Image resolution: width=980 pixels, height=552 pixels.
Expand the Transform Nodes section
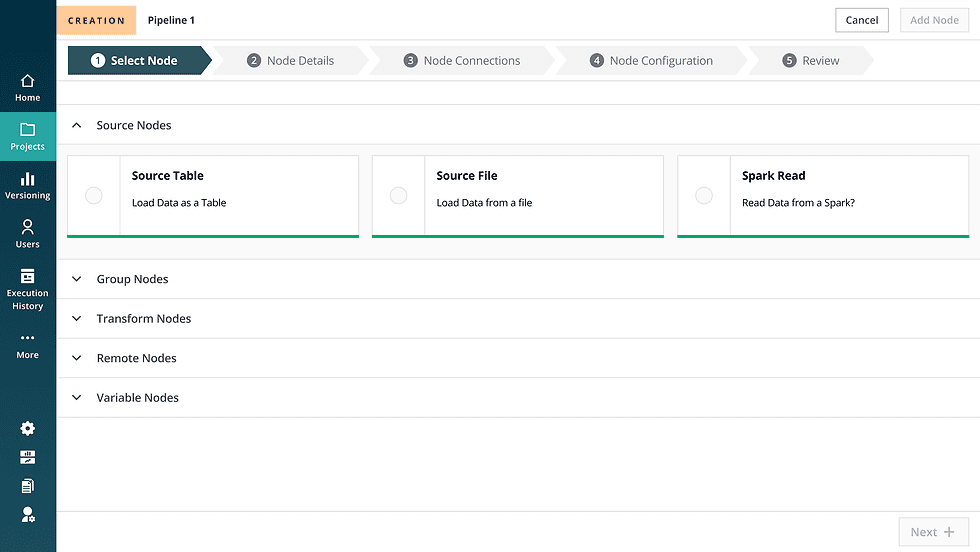76,318
